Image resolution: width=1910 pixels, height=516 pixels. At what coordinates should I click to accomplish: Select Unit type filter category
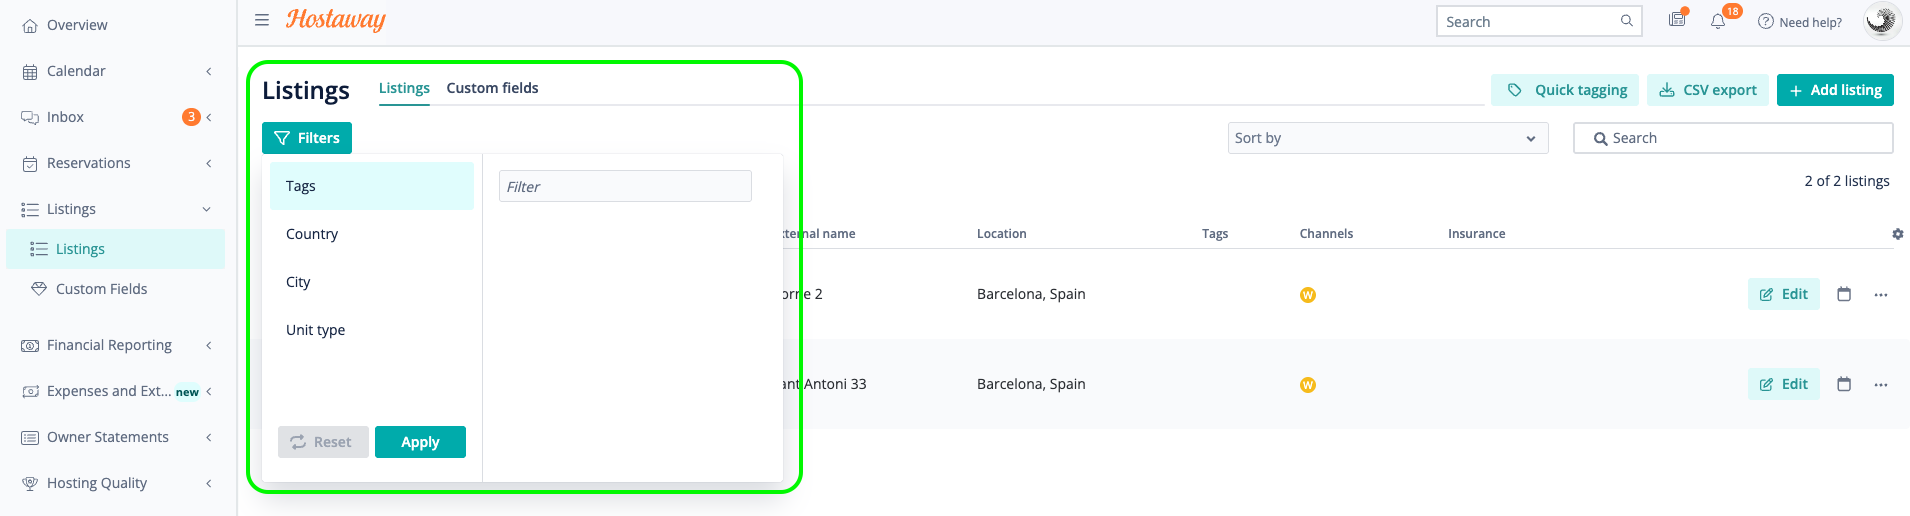[372, 330]
